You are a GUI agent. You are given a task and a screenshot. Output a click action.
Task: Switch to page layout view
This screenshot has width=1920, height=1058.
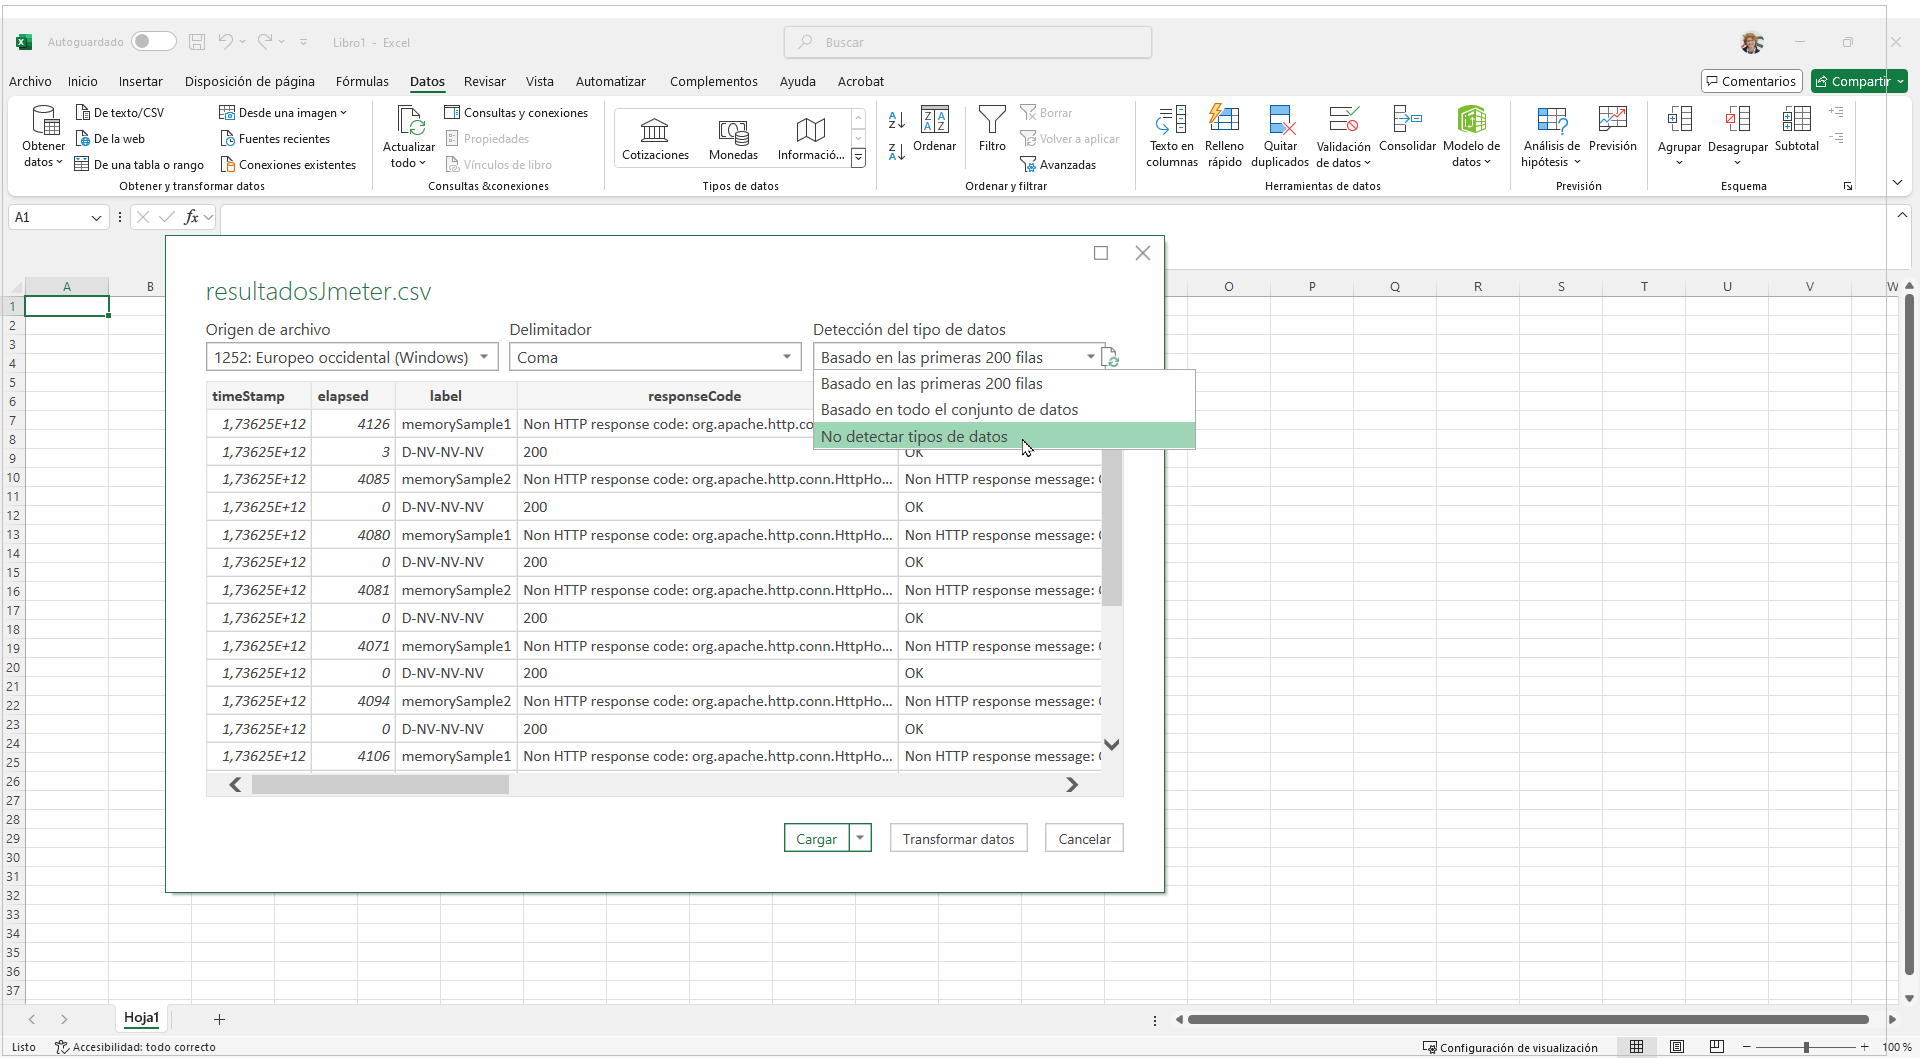pos(1677,1047)
